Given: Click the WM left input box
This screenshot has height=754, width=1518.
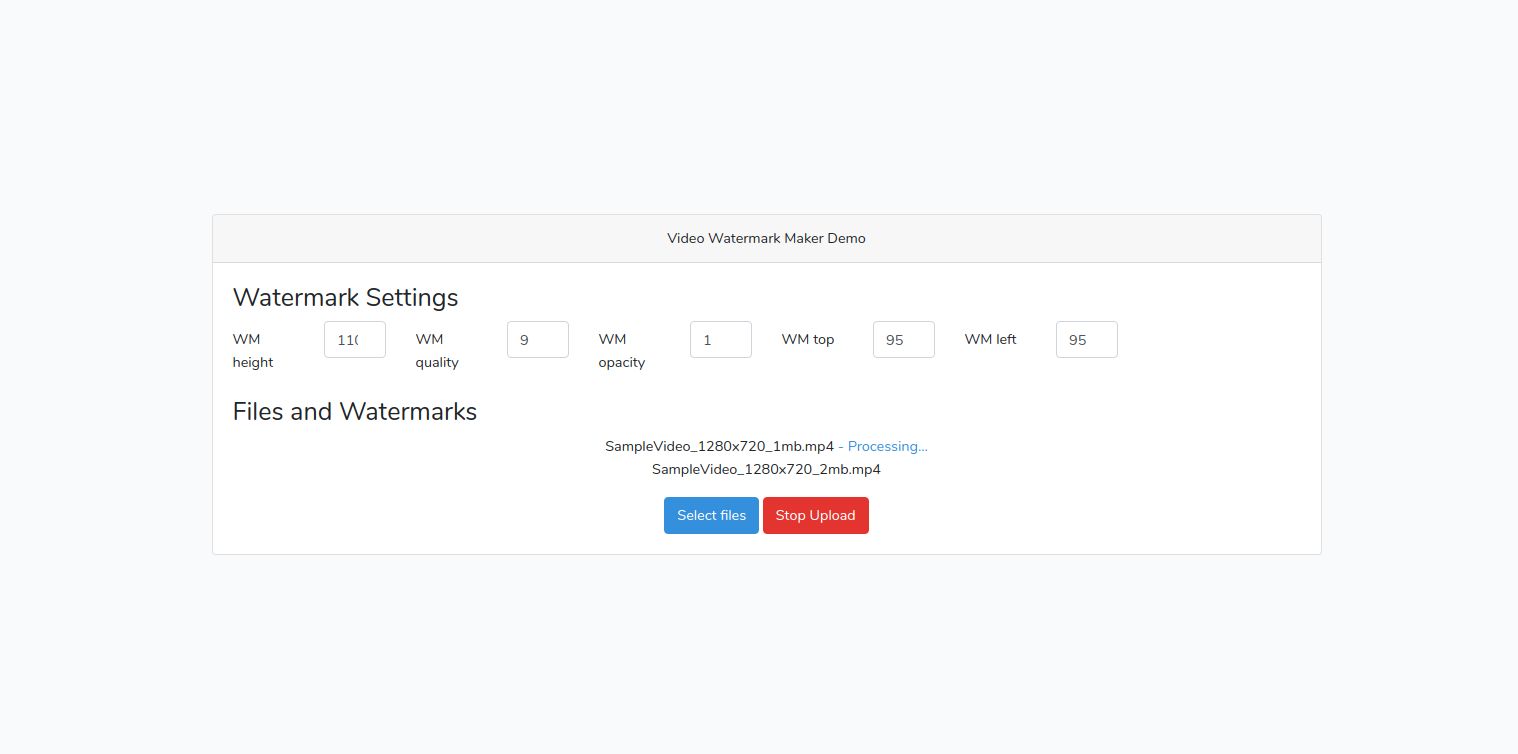Looking at the screenshot, I should click(1086, 340).
